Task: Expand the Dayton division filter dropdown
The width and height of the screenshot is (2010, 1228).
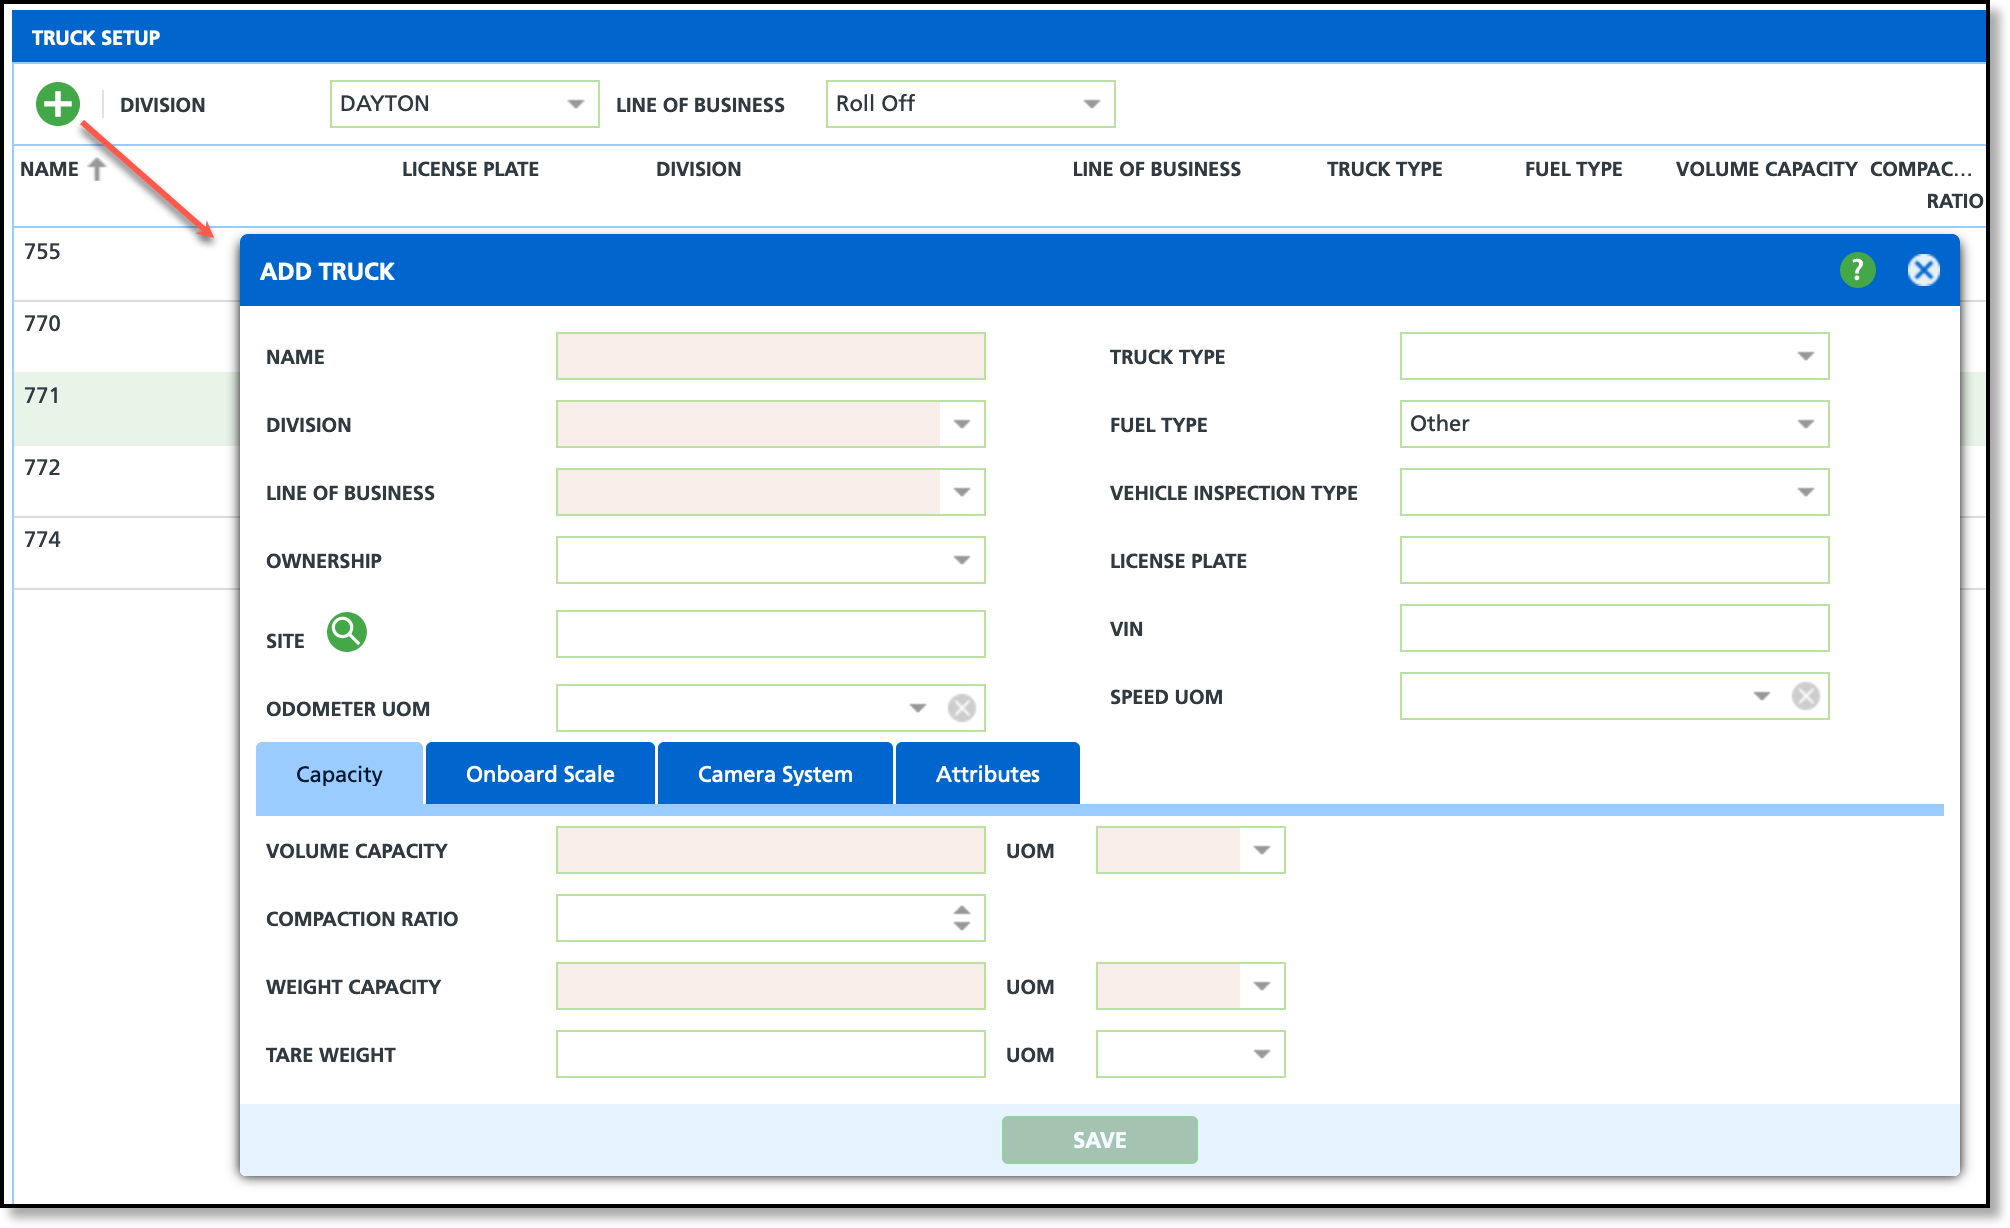Action: tap(575, 104)
